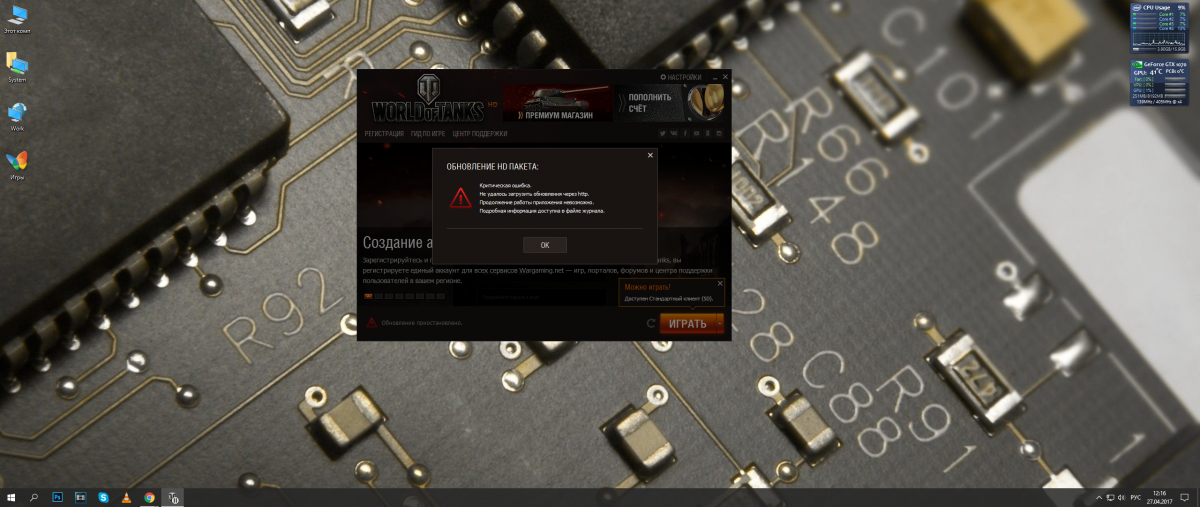Confirm the error dialog with OK
The height and width of the screenshot is (507, 1200).
click(x=545, y=245)
